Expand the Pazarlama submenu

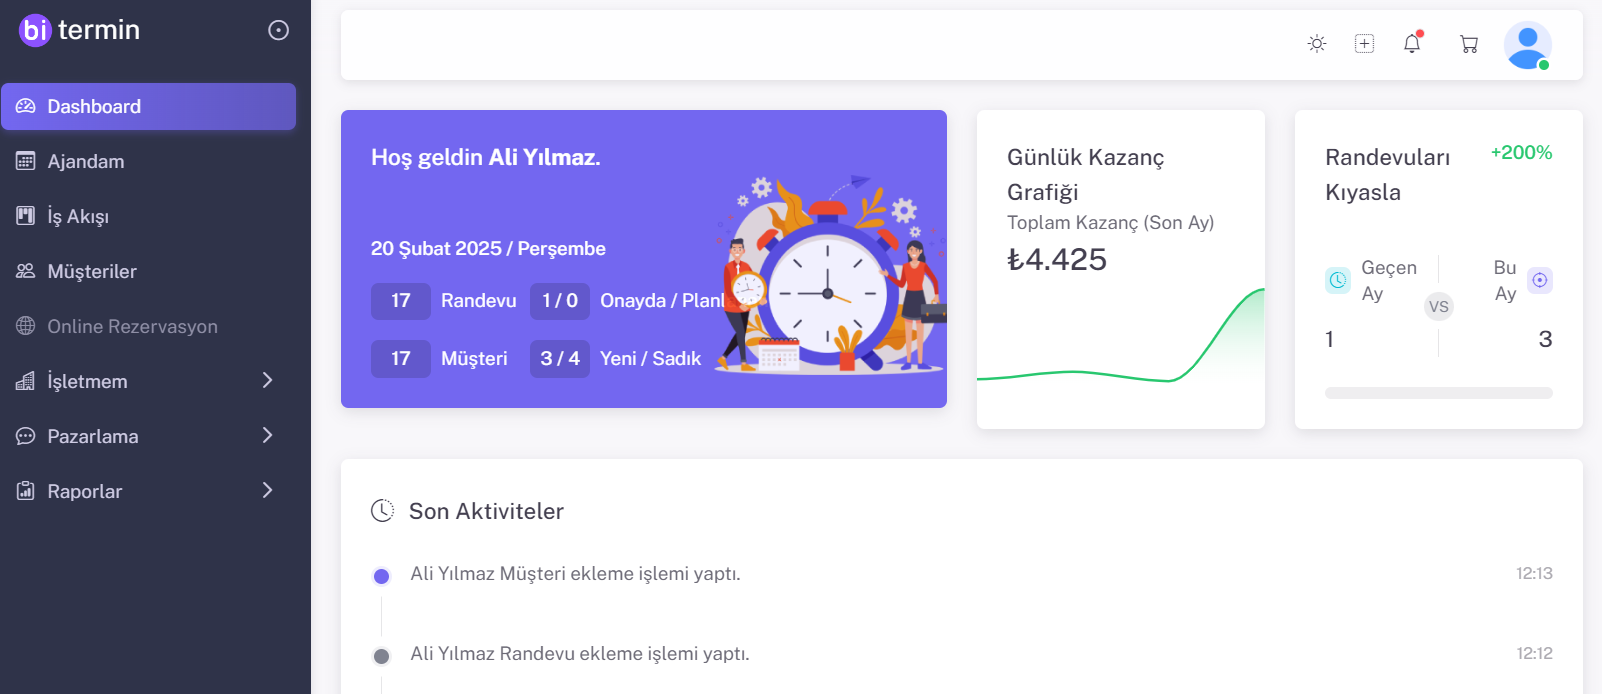coord(148,436)
